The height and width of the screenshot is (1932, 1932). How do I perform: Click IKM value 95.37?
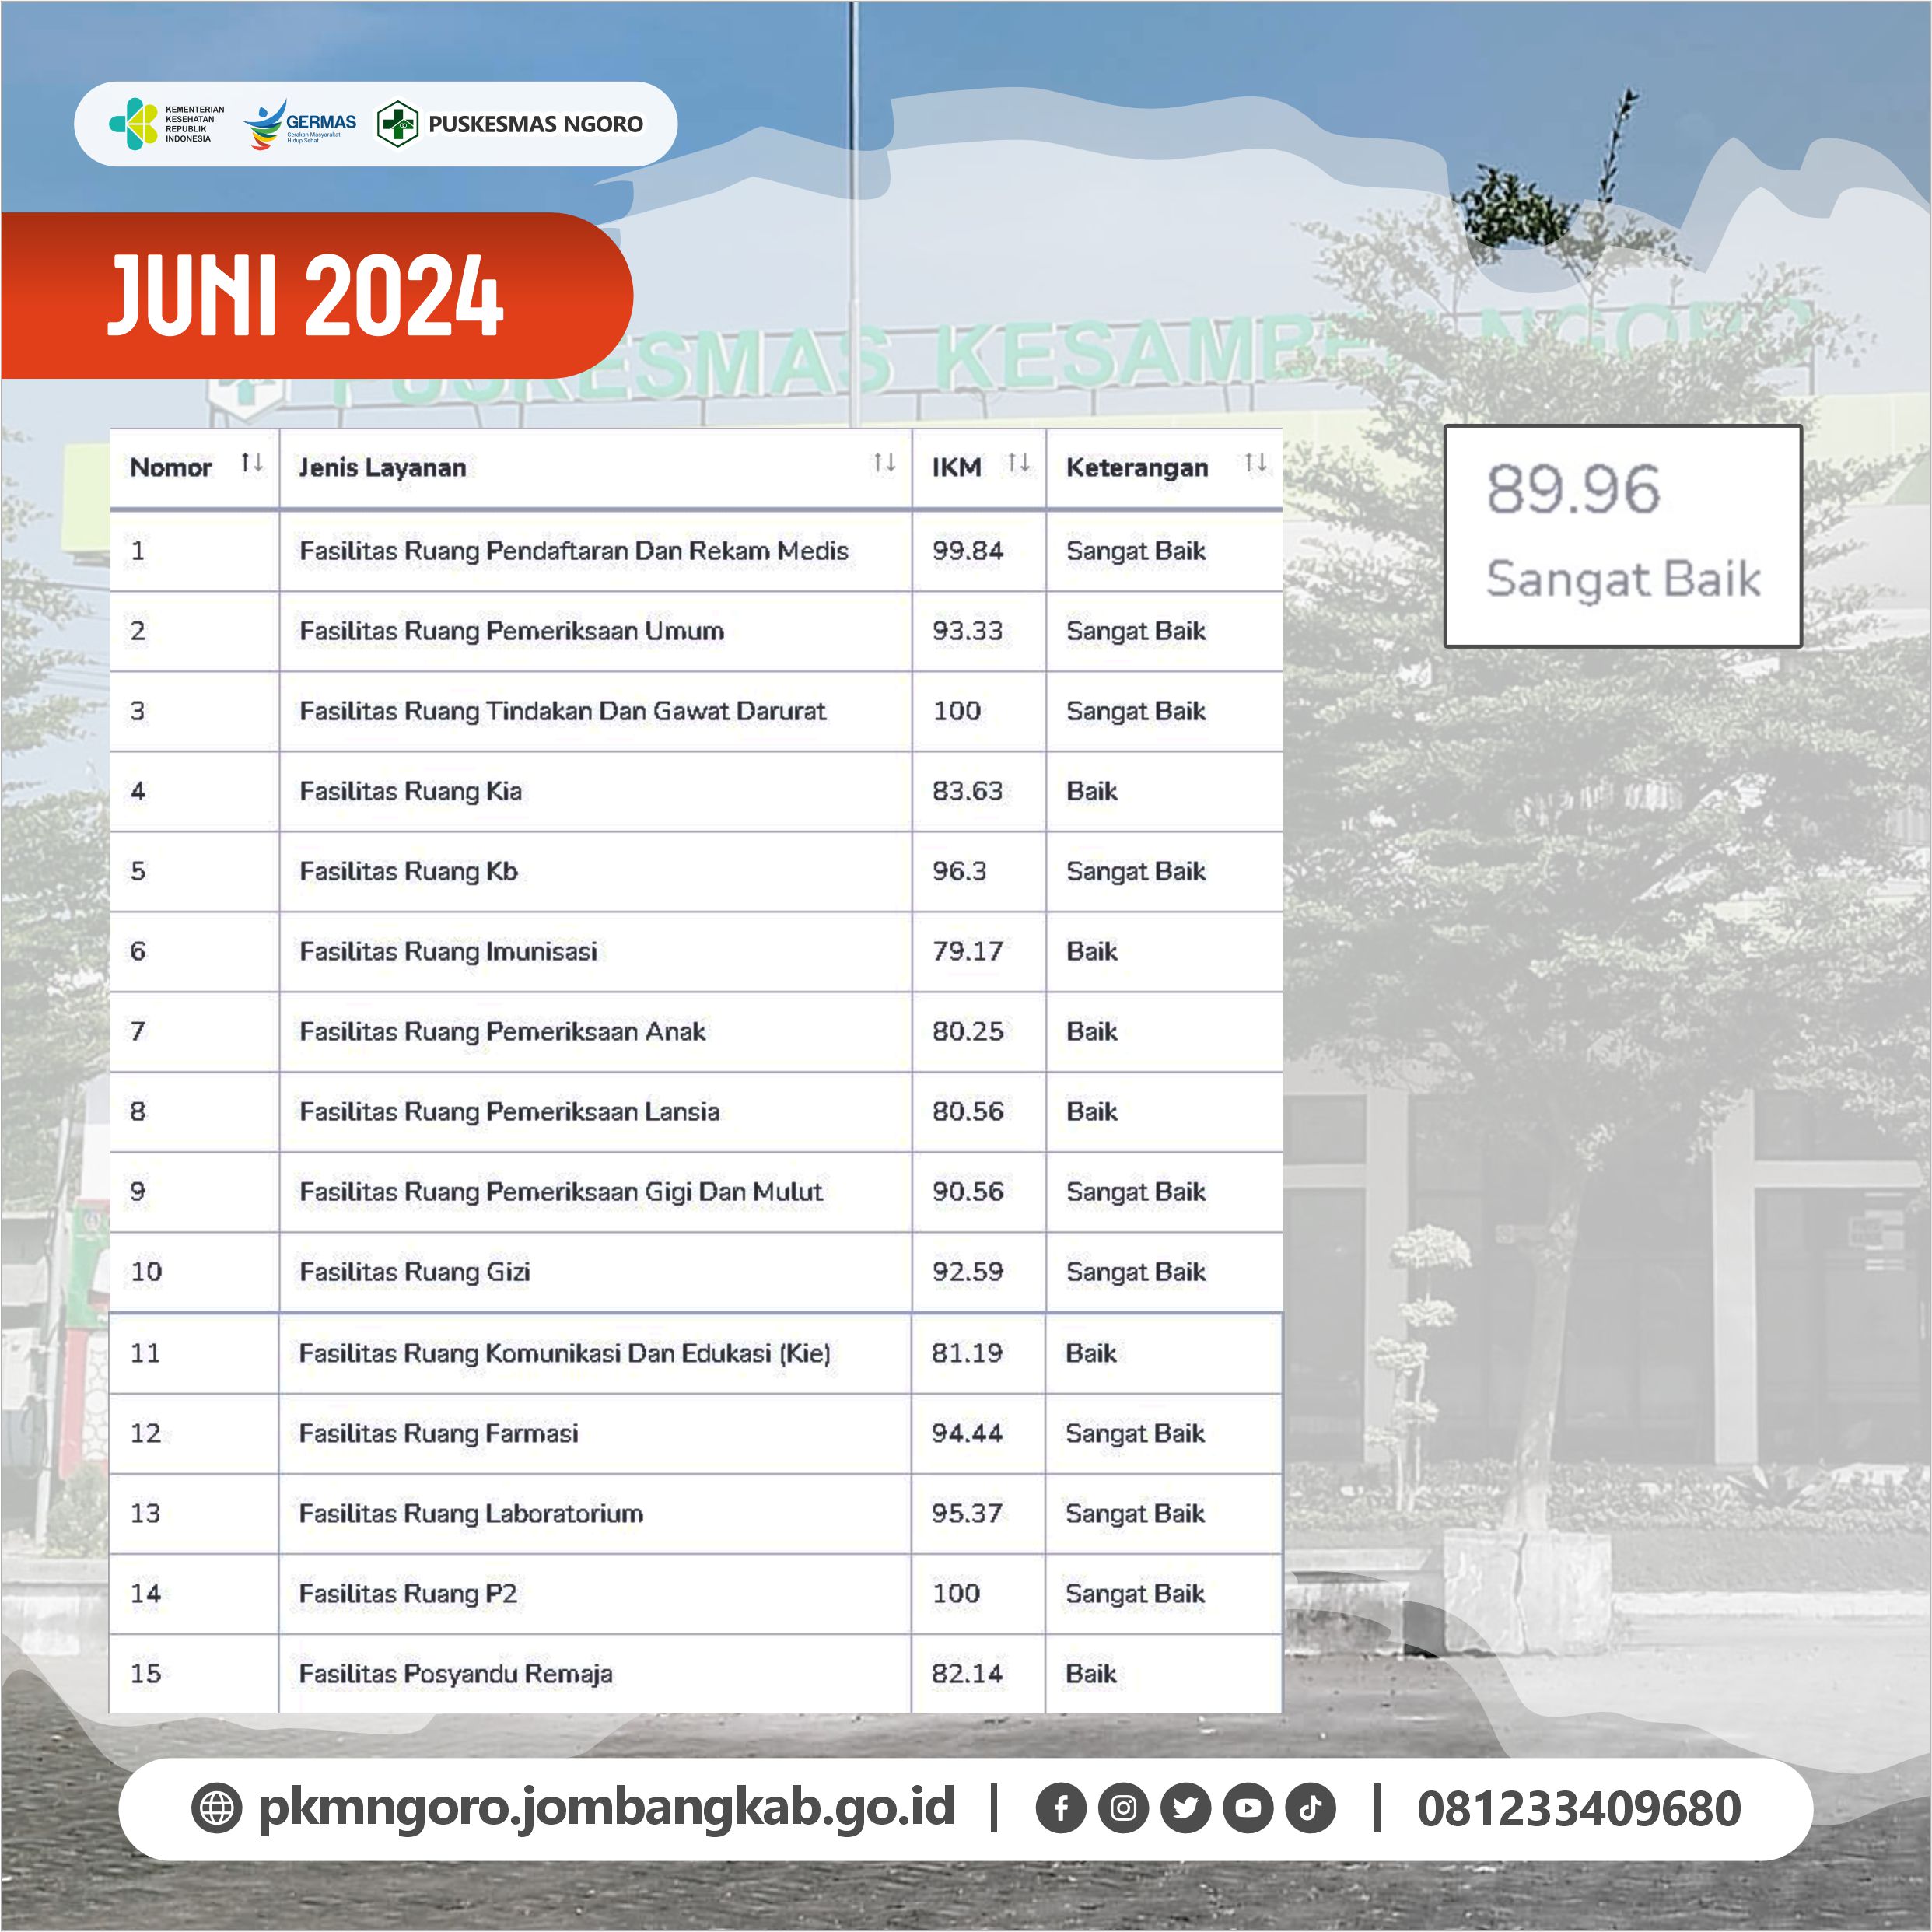tap(967, 1513)
